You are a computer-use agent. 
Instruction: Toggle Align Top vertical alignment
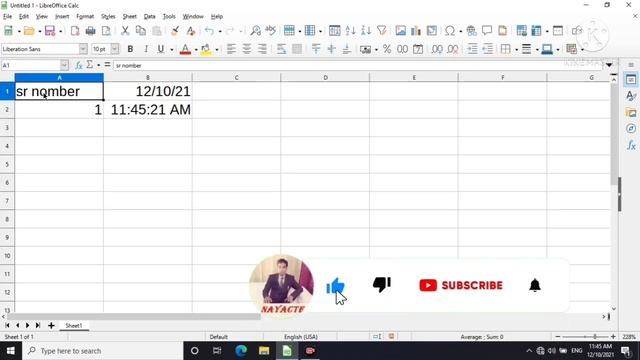(x=316, y=49)
